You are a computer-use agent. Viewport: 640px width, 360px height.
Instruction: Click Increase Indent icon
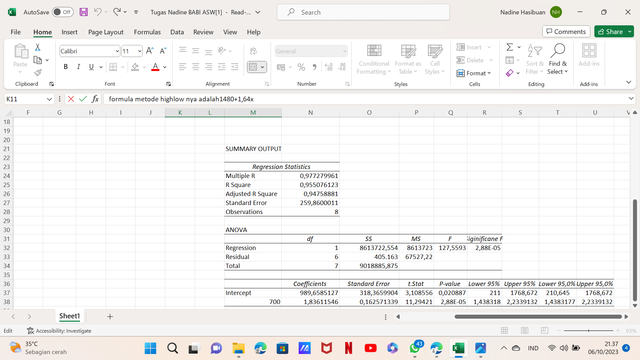coord(235,67)
